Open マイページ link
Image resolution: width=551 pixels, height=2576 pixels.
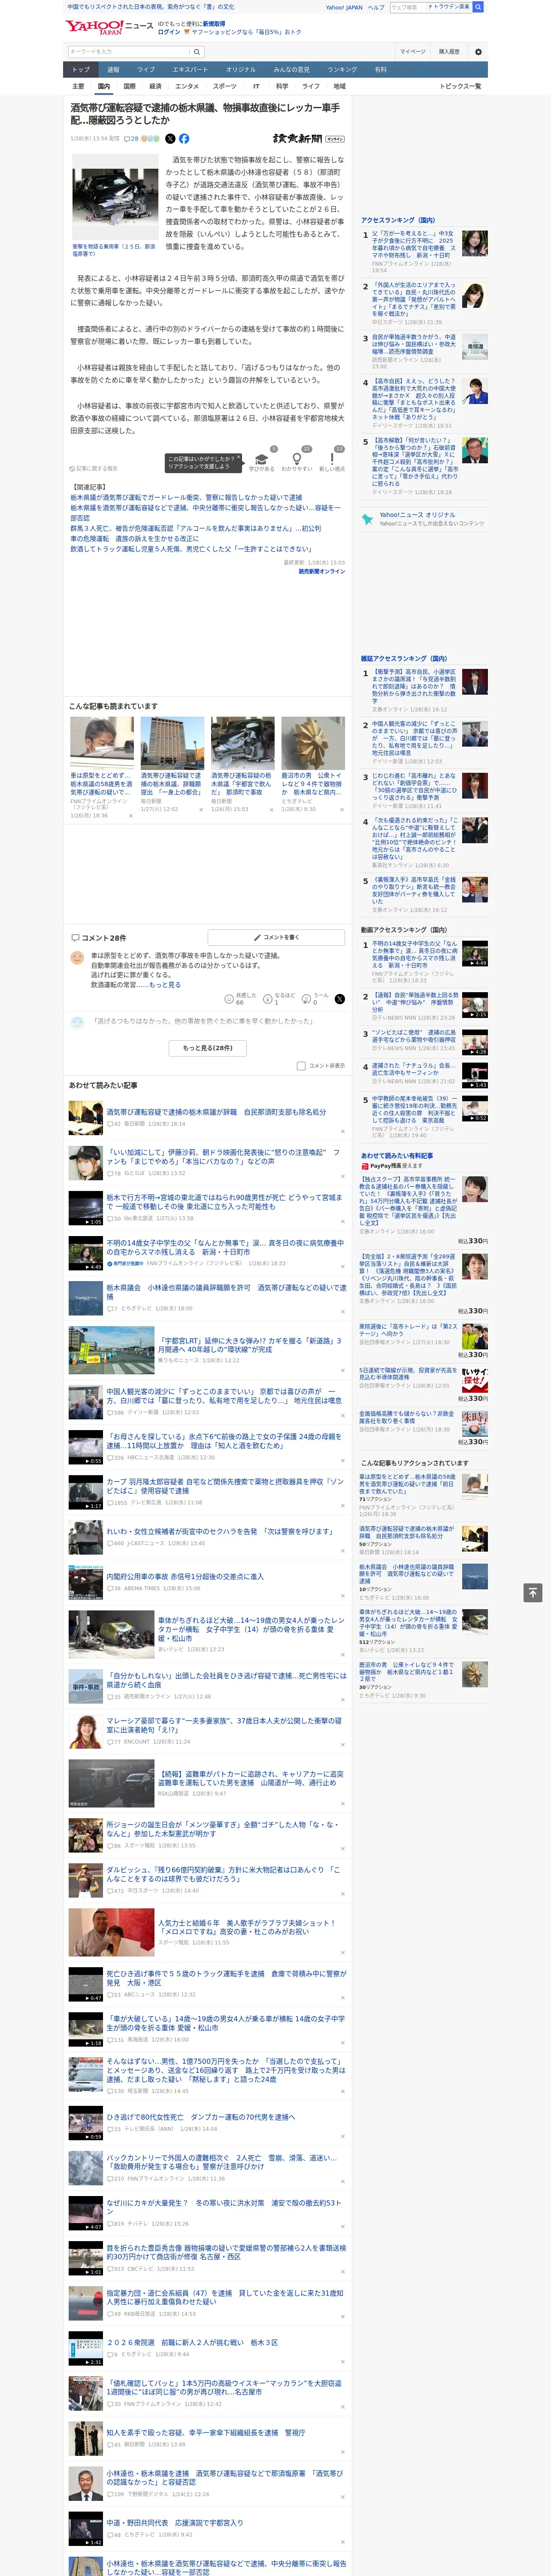[x=412, y=52]
